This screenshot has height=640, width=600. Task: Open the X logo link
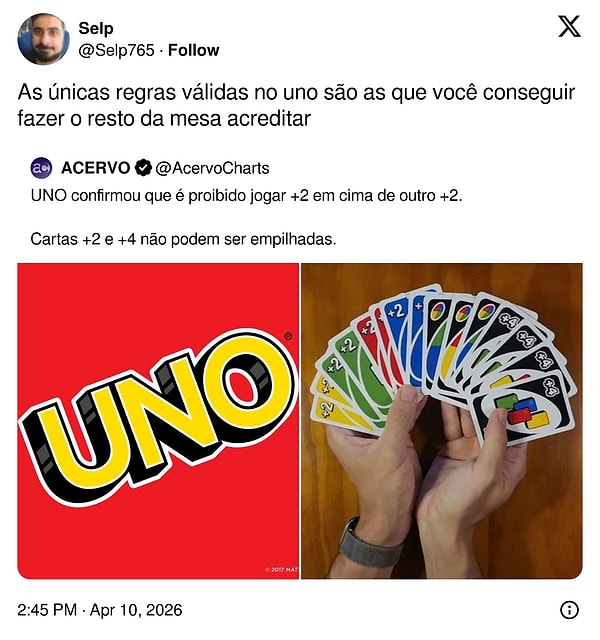click(569, 27)
